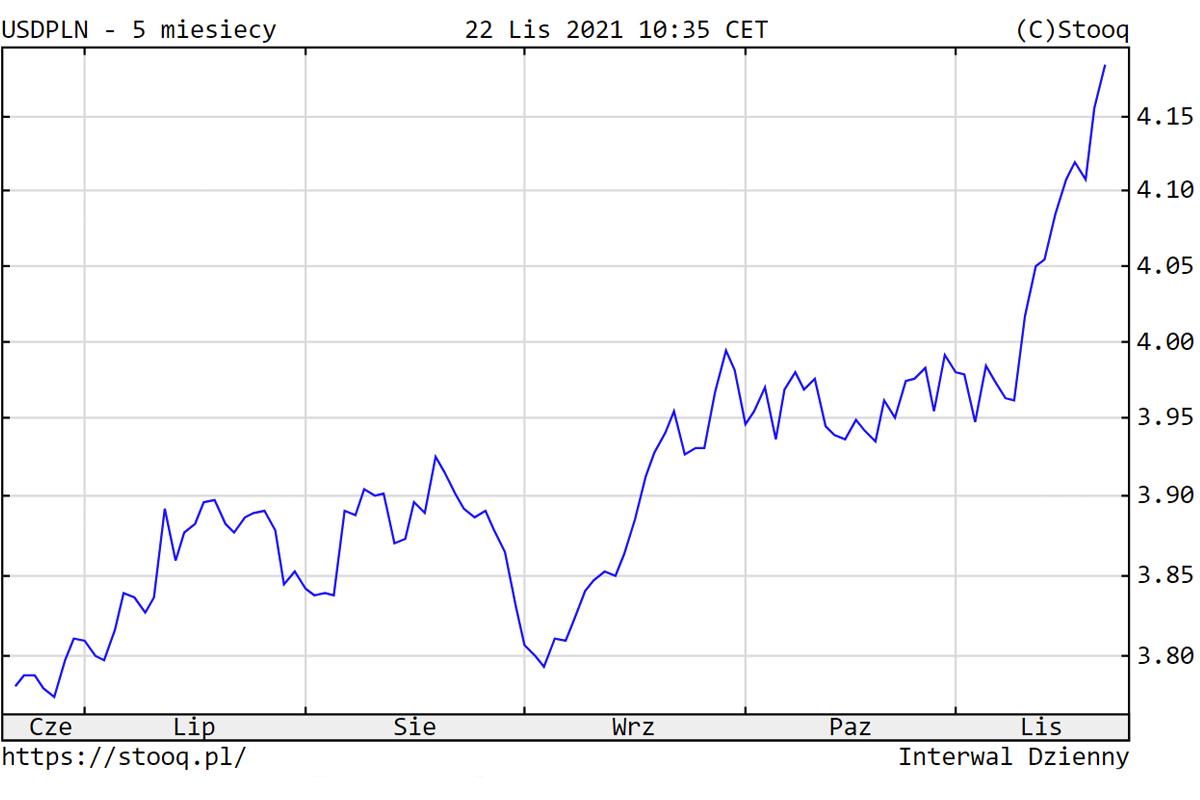This screenshot has height=800, width=1200.
Task: Click the 4.10 price axis label
Action: (x=1165, y=190)
